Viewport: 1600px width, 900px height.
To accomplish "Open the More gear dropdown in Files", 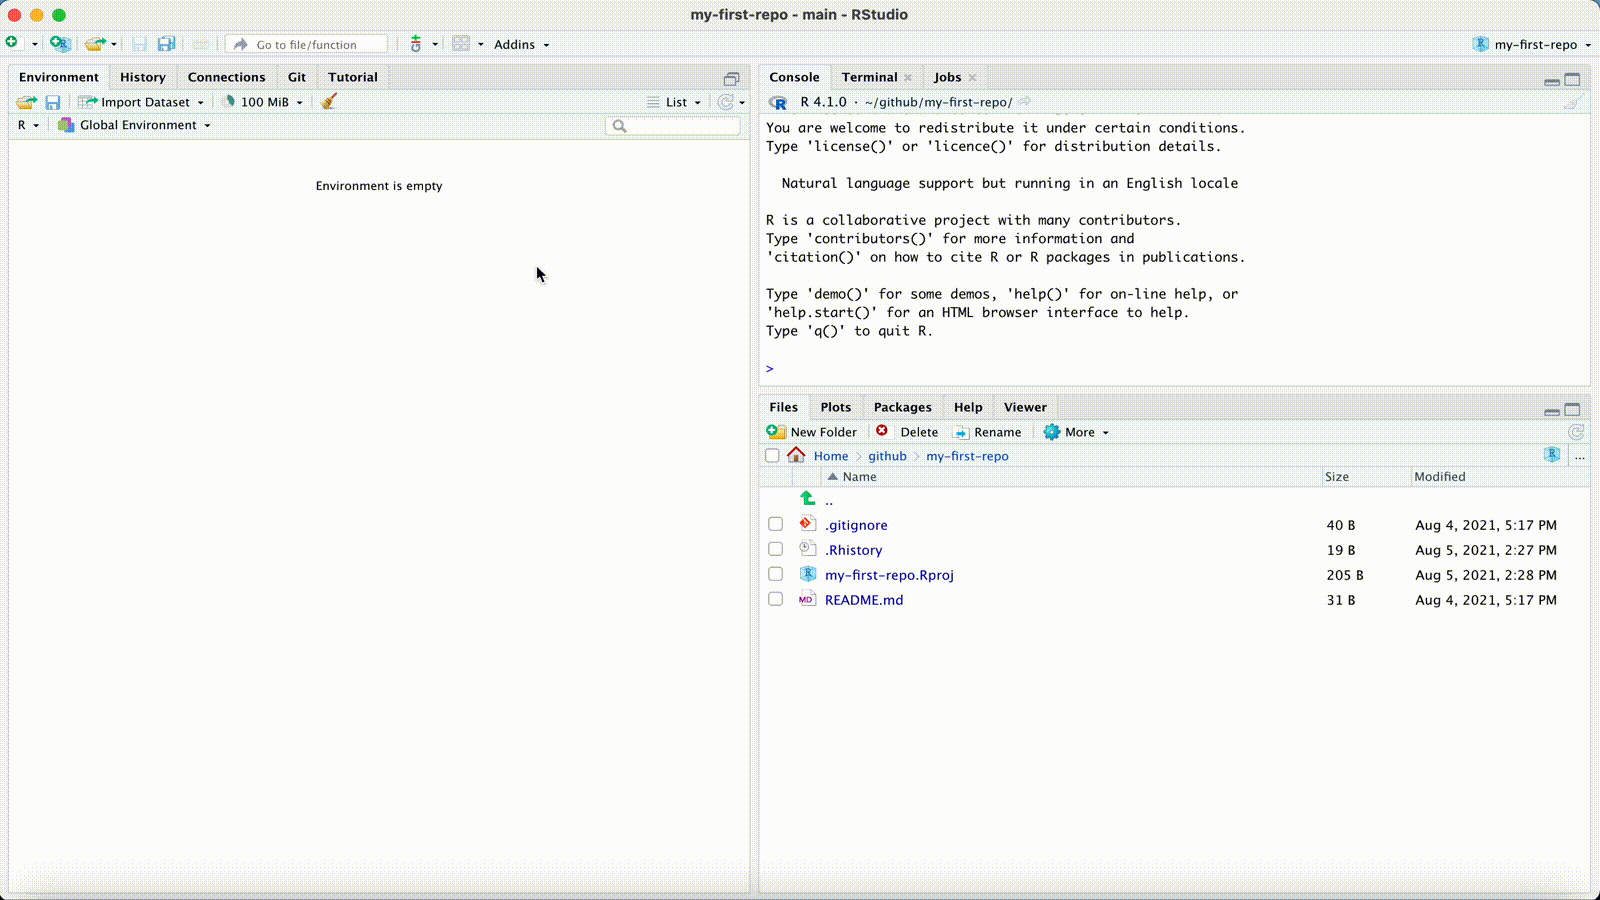I will pyautogui.click(x=1076, y=432).
